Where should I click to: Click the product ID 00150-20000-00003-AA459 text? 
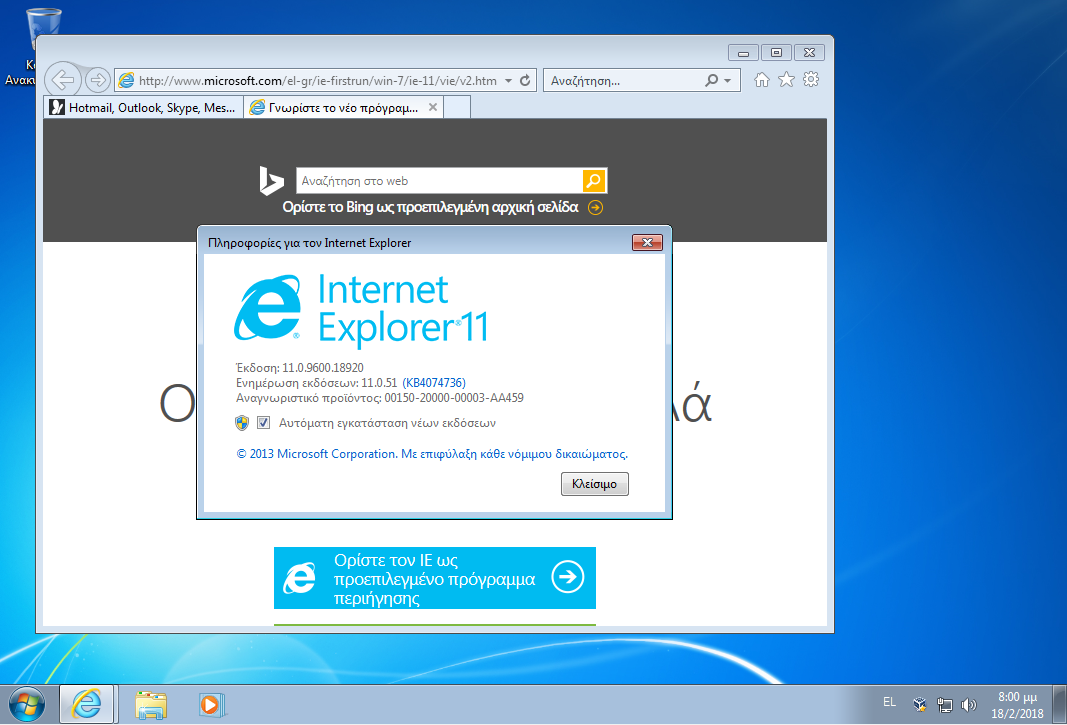[x=454, y=398]
